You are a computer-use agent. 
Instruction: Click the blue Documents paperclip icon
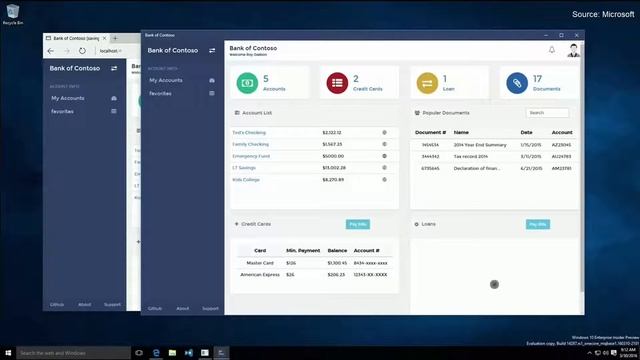tap(517, 83)
